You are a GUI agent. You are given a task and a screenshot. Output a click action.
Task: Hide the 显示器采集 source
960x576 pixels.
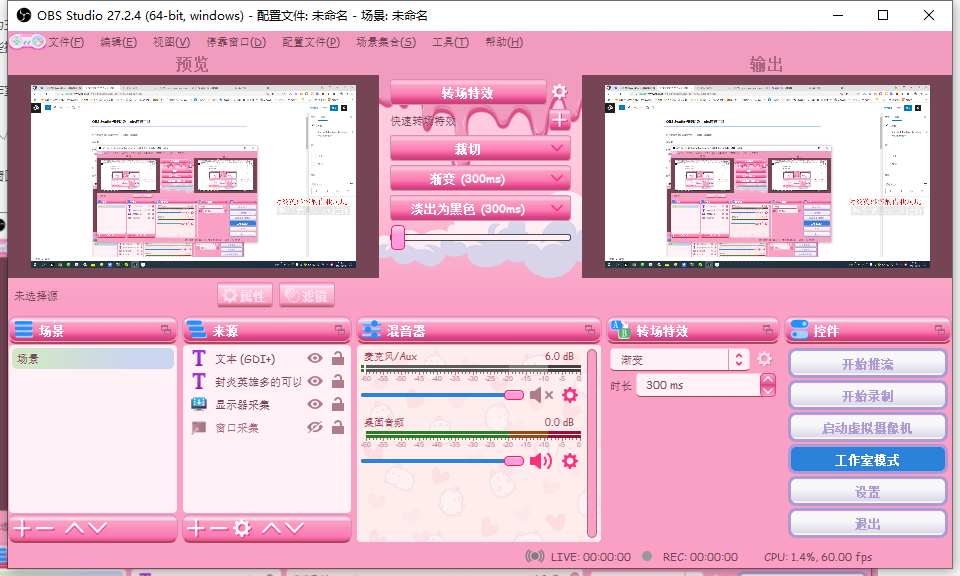315,405
